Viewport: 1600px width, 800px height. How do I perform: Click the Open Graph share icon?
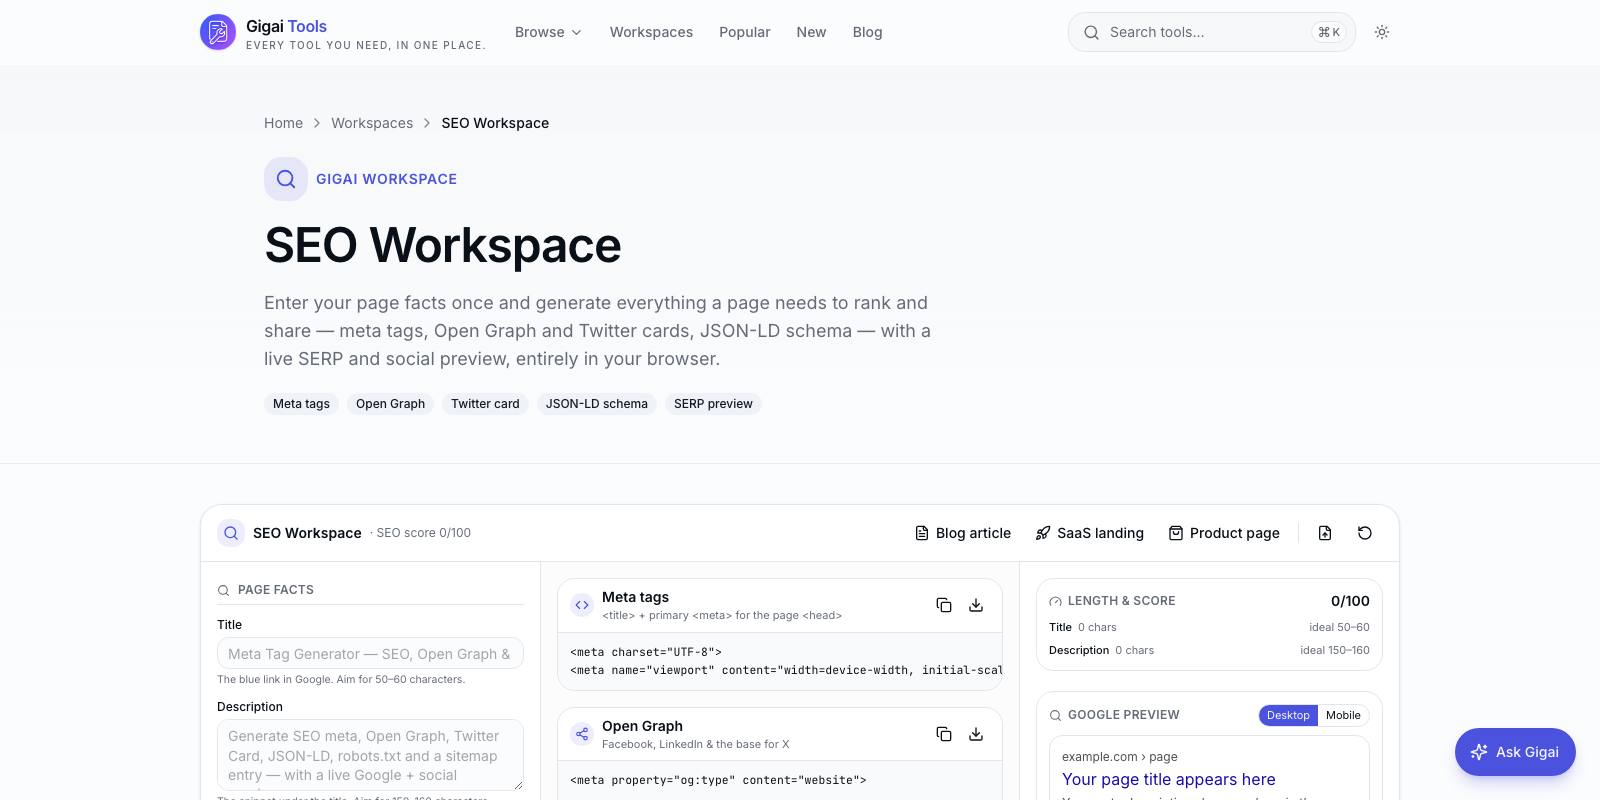point(582,734)
